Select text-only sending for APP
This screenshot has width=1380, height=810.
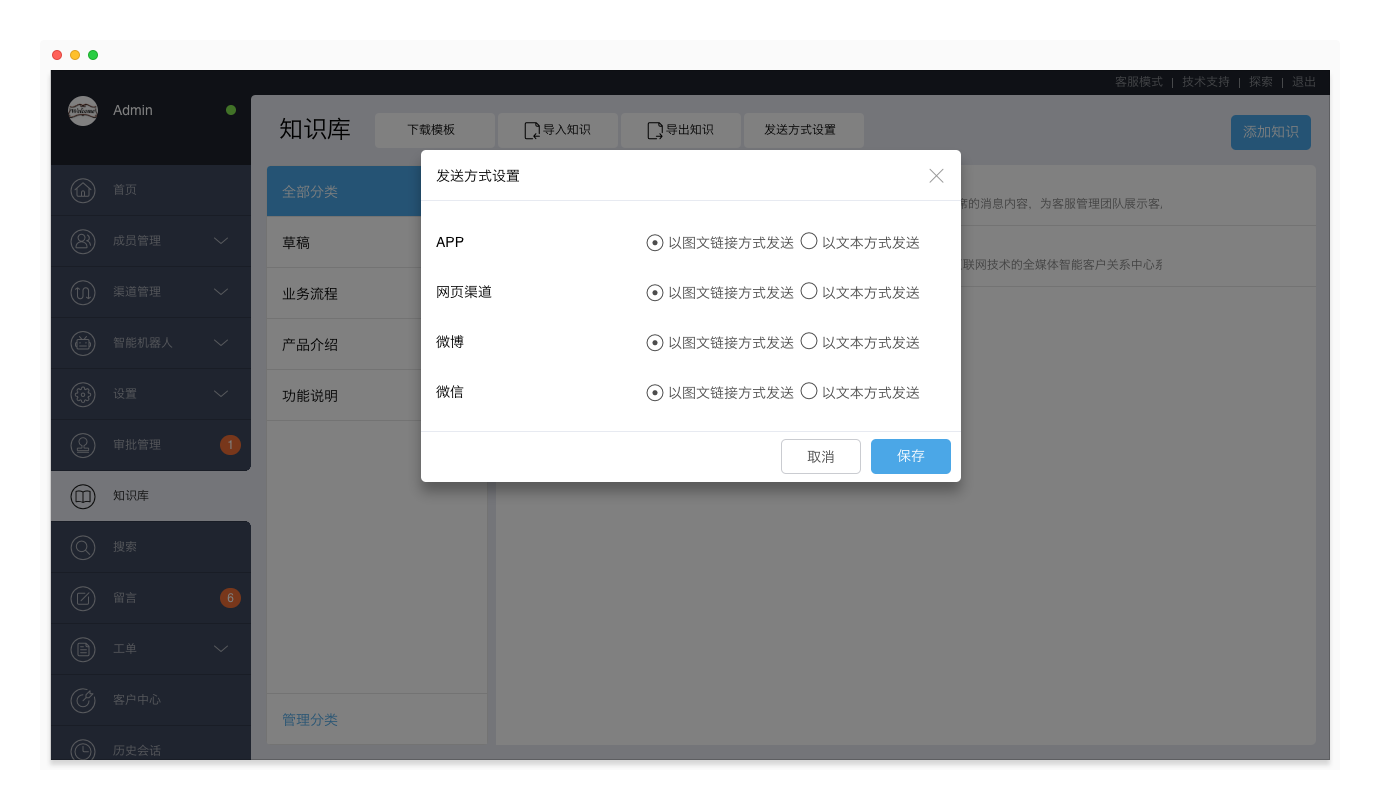(x=809, y=241)
